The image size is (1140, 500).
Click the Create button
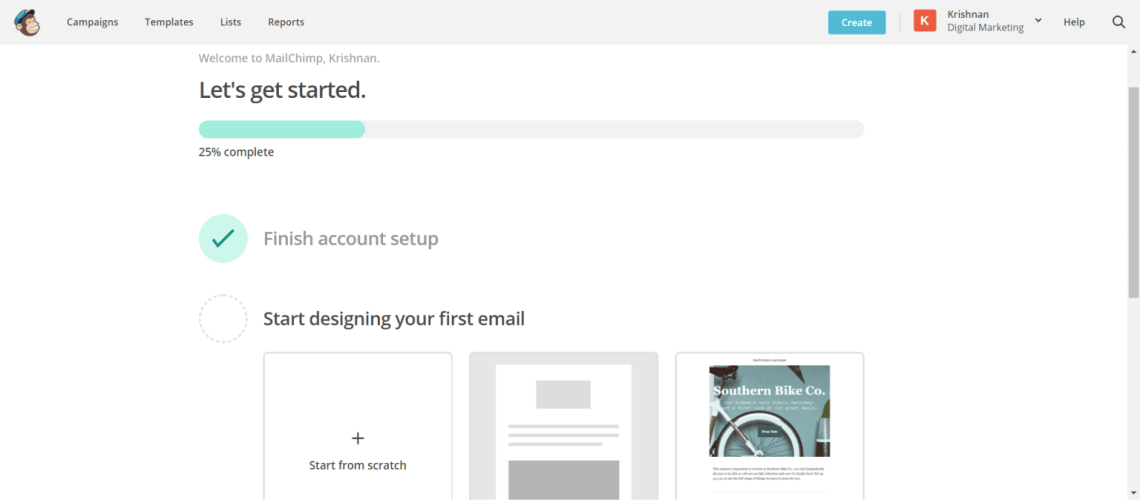tap(856, 23)
